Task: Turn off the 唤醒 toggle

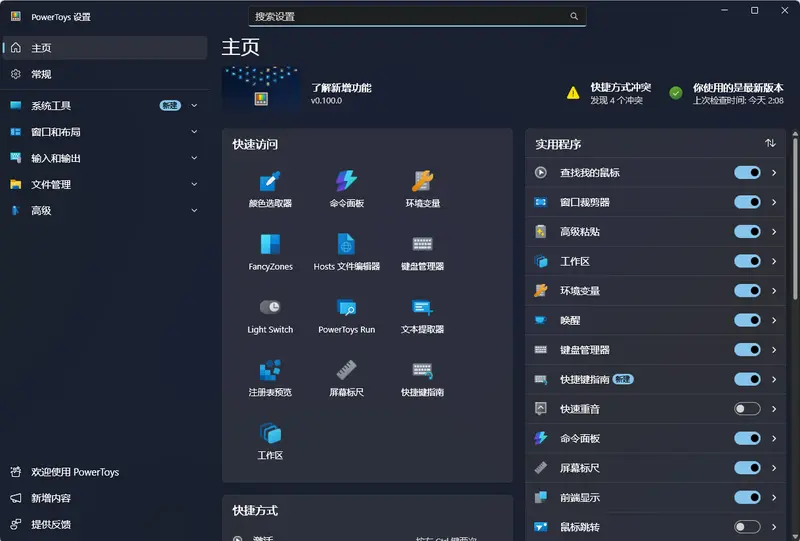Action: click(747, 320)
